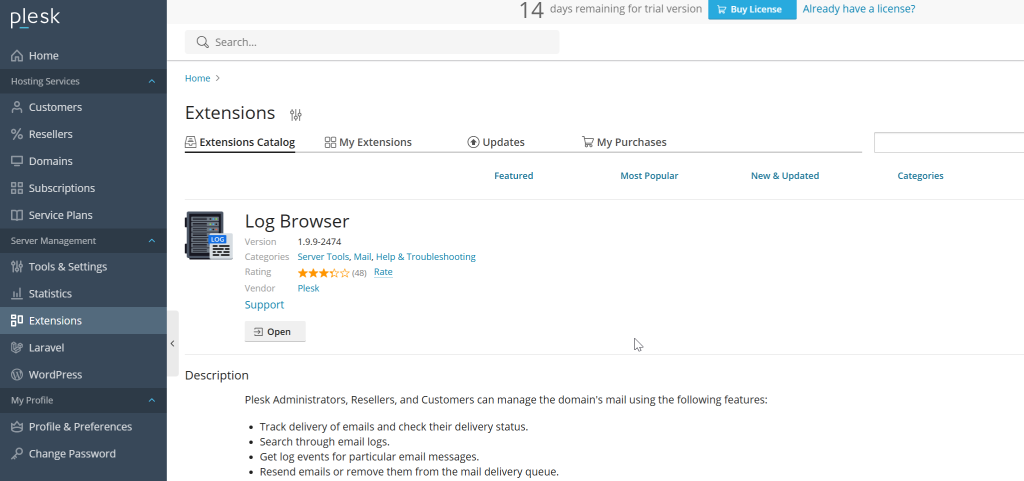Viewport: 1024px width, 481px height.
Task: Click the Rate link
Action: coord(383,272)
